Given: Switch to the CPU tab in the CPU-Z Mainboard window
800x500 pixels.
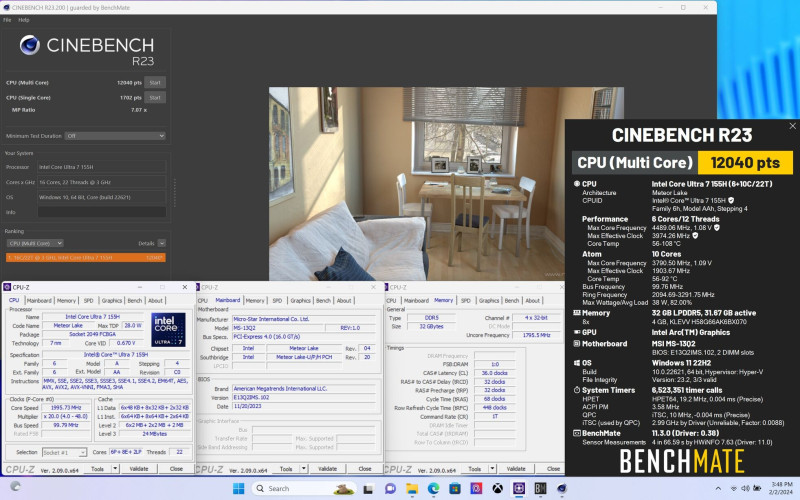Looking at the screenshot, I should tap(203, 301).
